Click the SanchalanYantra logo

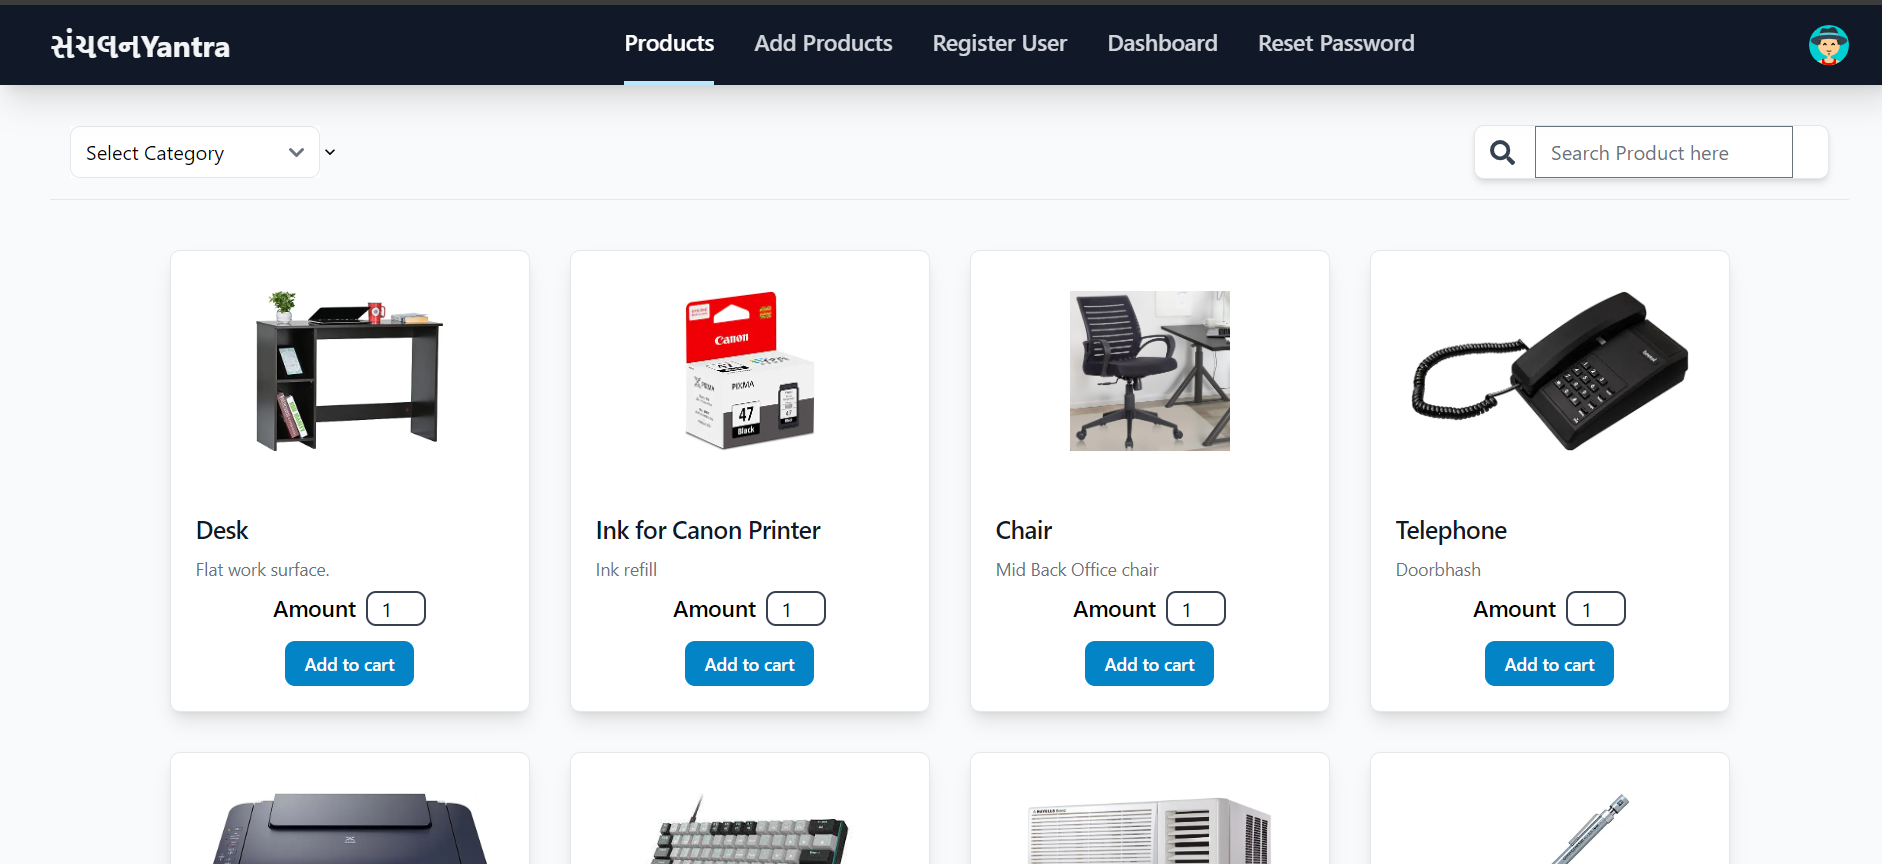140,45
